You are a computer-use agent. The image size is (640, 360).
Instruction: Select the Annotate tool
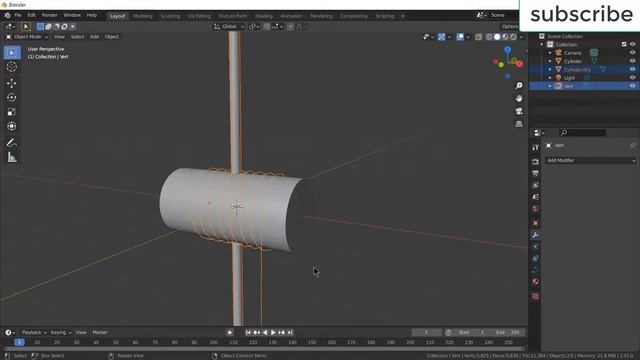[x=12, y=143]
